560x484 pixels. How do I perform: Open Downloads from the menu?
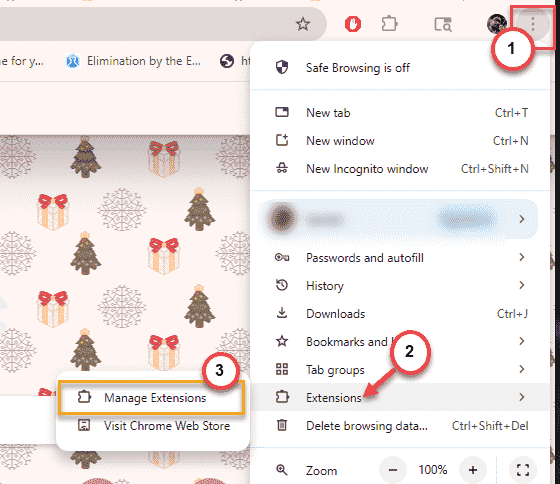[400, 314]
